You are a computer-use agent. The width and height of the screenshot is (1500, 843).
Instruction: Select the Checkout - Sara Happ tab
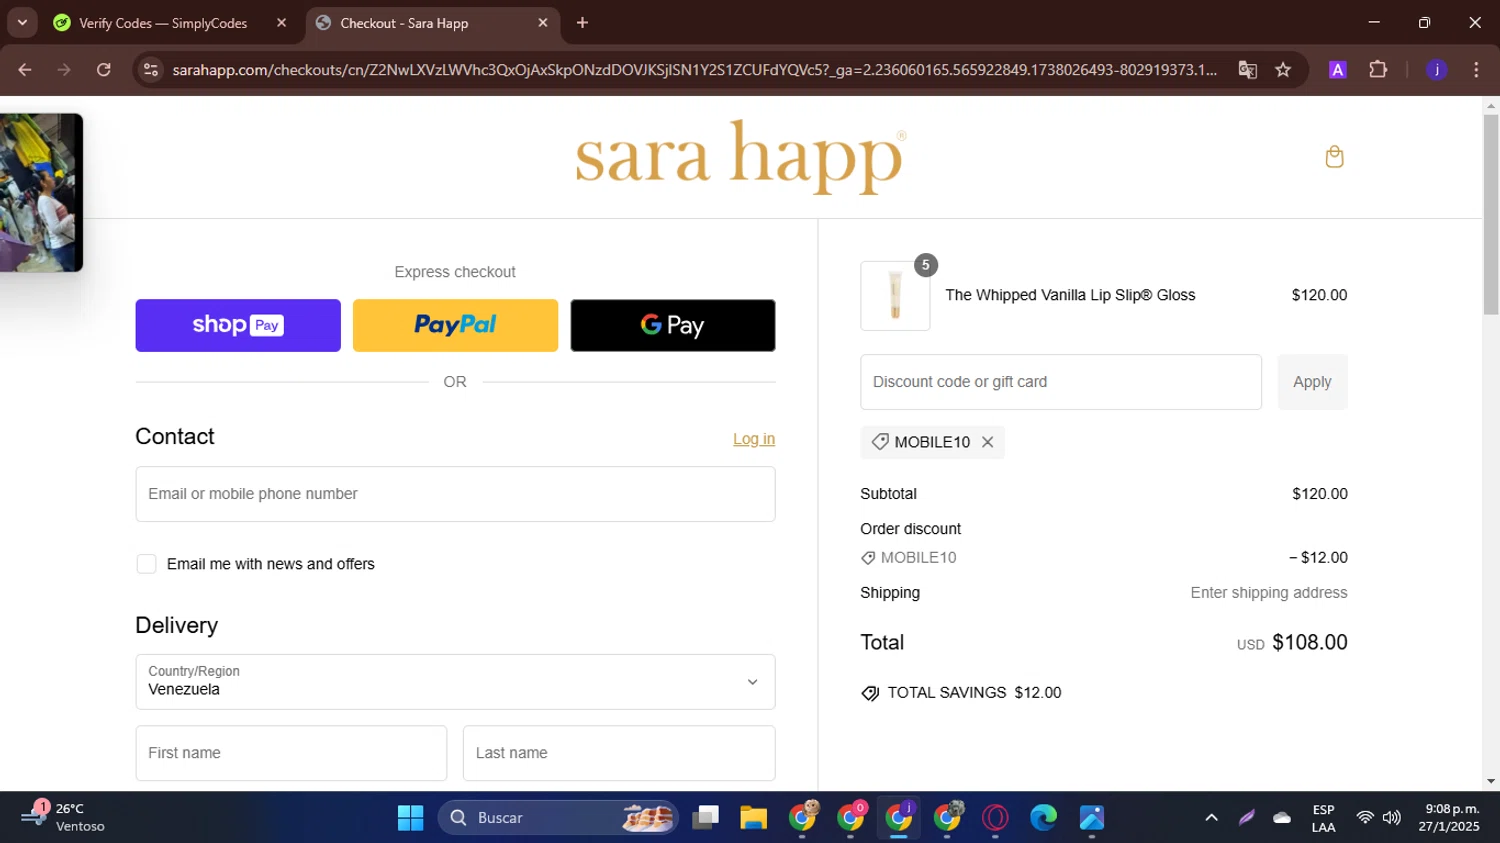click(404, 23)
